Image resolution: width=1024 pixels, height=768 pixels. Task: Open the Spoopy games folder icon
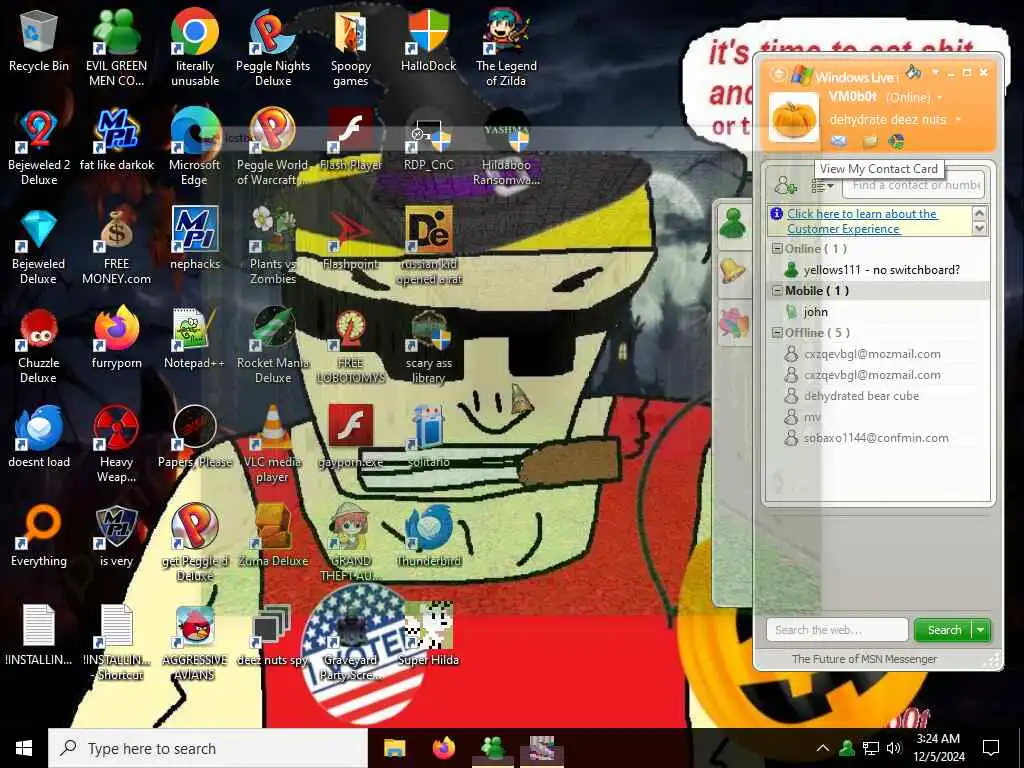click(351, 47)
